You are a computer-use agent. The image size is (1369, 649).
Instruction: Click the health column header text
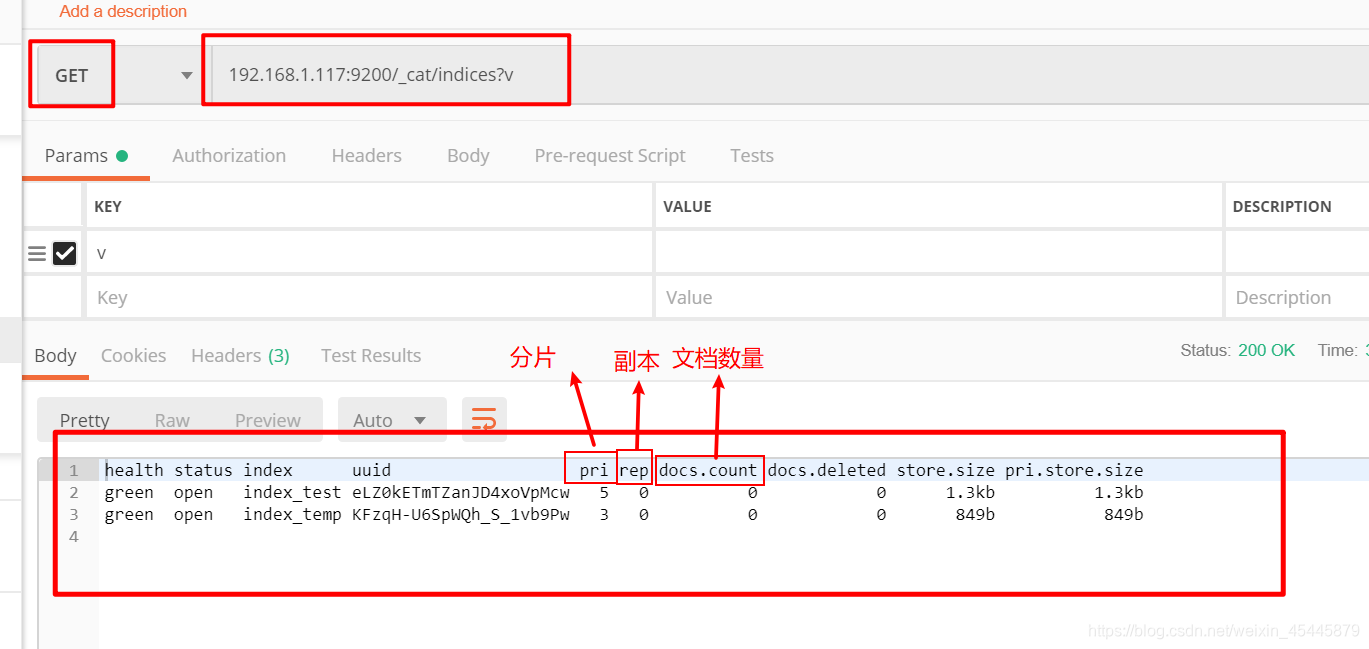pos(134,470)
